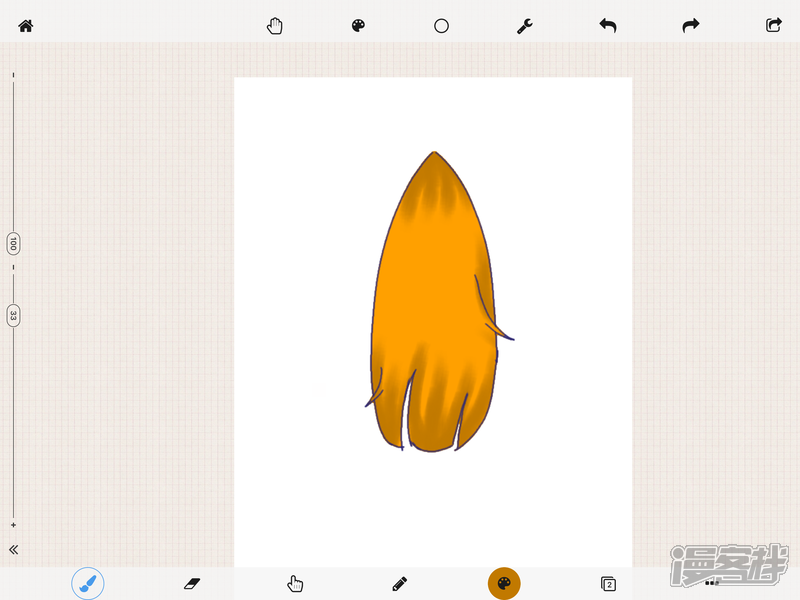Select the hand pan tool in top toolbar

275,26
